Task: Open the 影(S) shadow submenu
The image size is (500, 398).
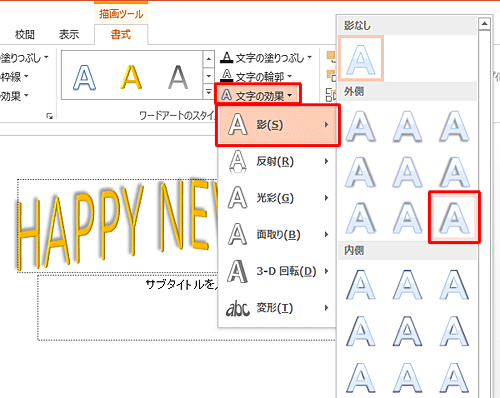Action: pos(277,125)
